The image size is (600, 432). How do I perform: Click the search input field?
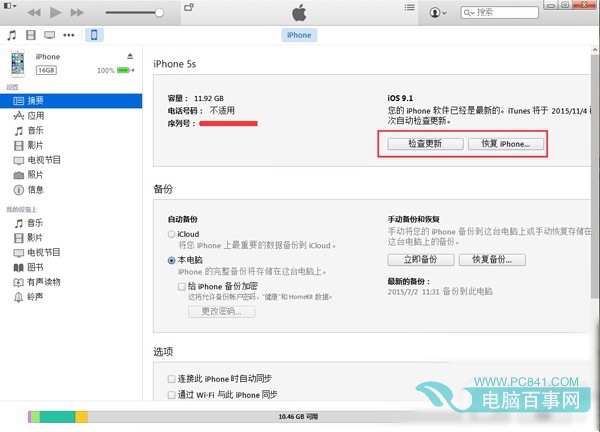click(x=499, y=13)
